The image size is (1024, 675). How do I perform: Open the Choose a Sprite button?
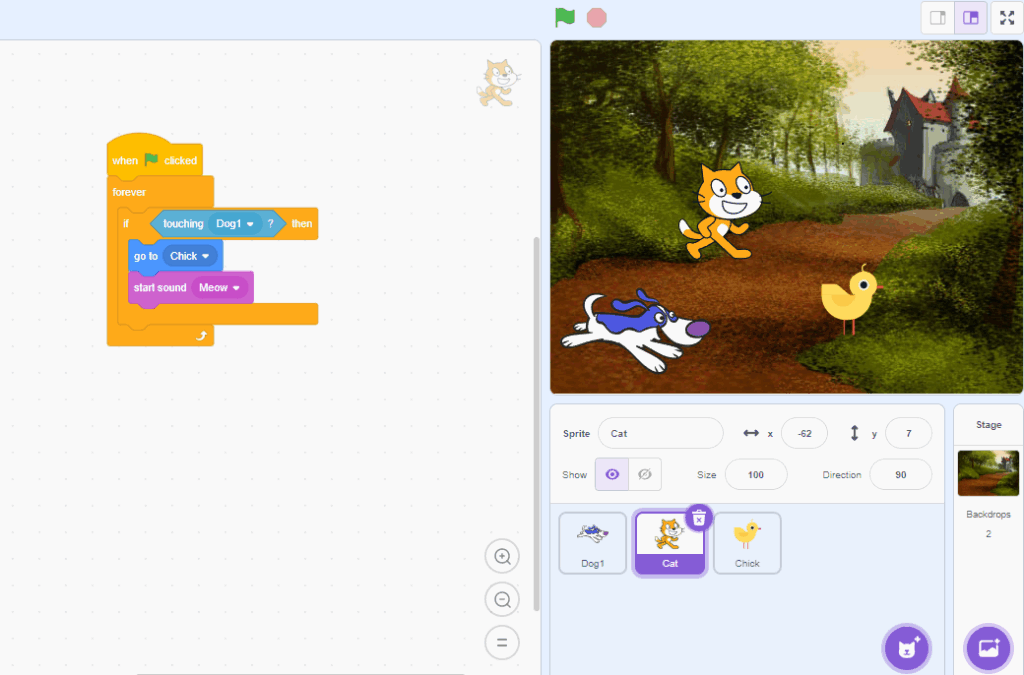[x=906, y=648]
